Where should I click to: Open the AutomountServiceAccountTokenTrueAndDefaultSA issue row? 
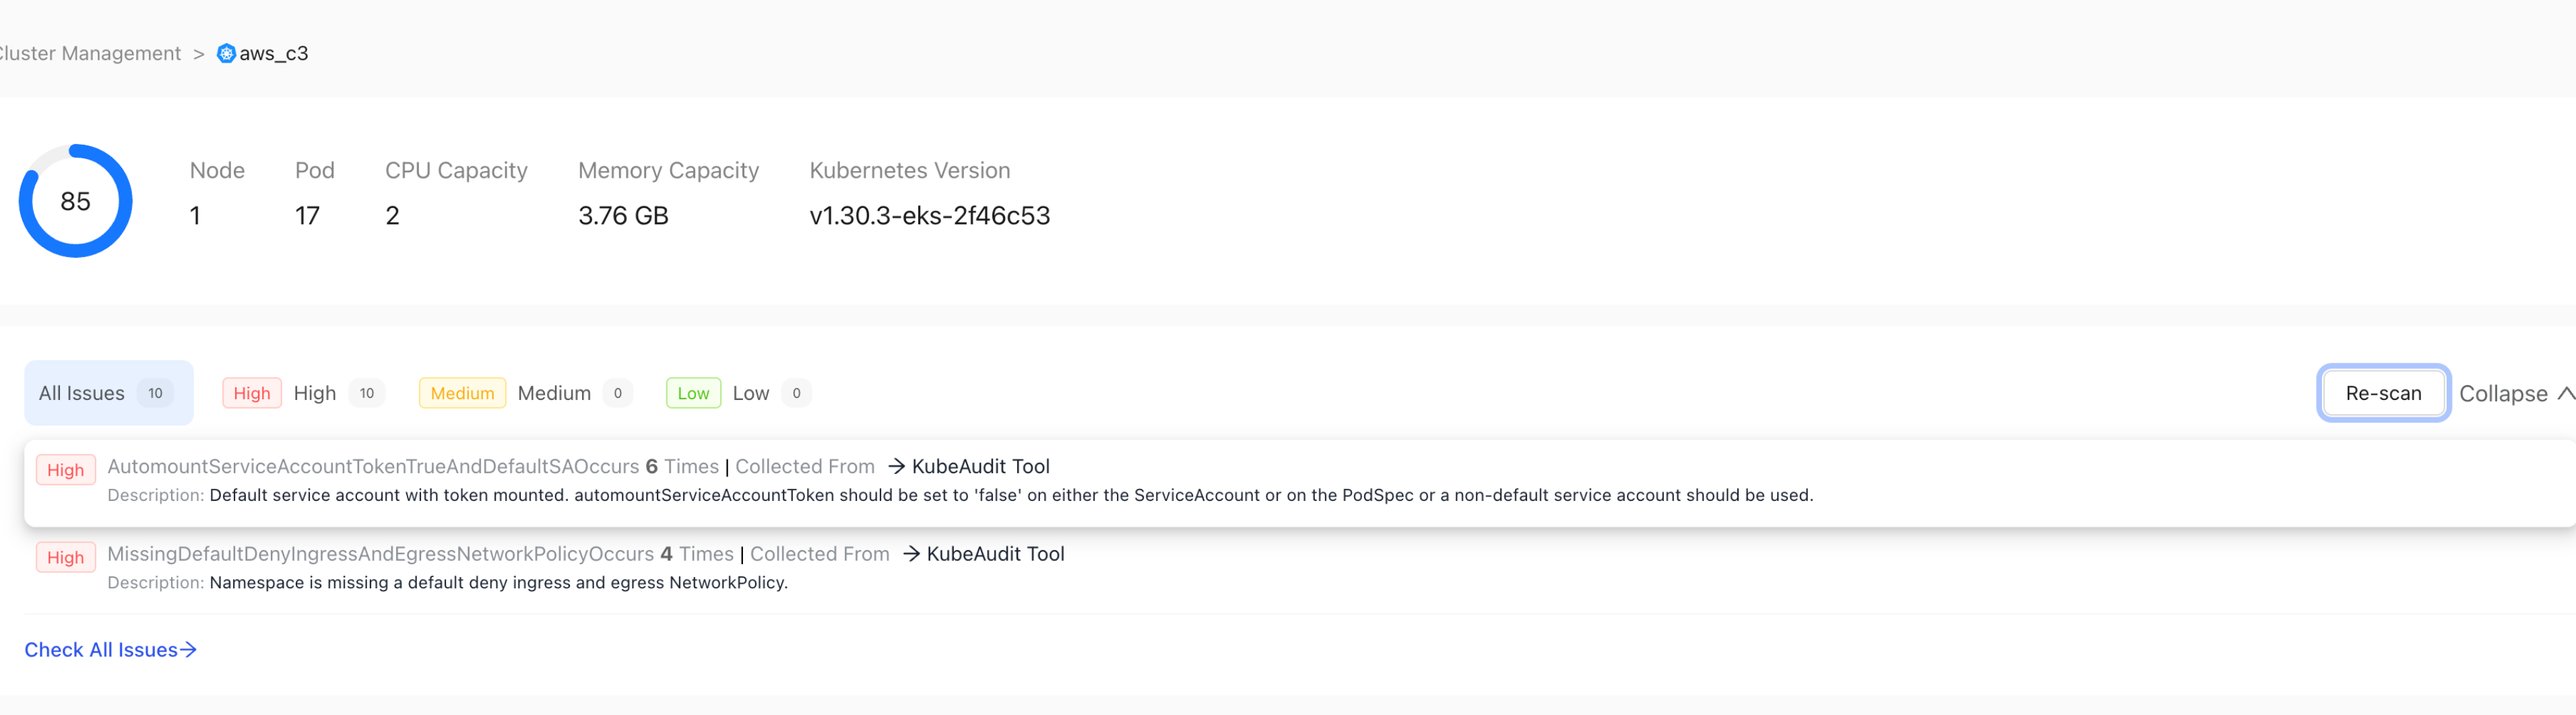point(1299,483)
